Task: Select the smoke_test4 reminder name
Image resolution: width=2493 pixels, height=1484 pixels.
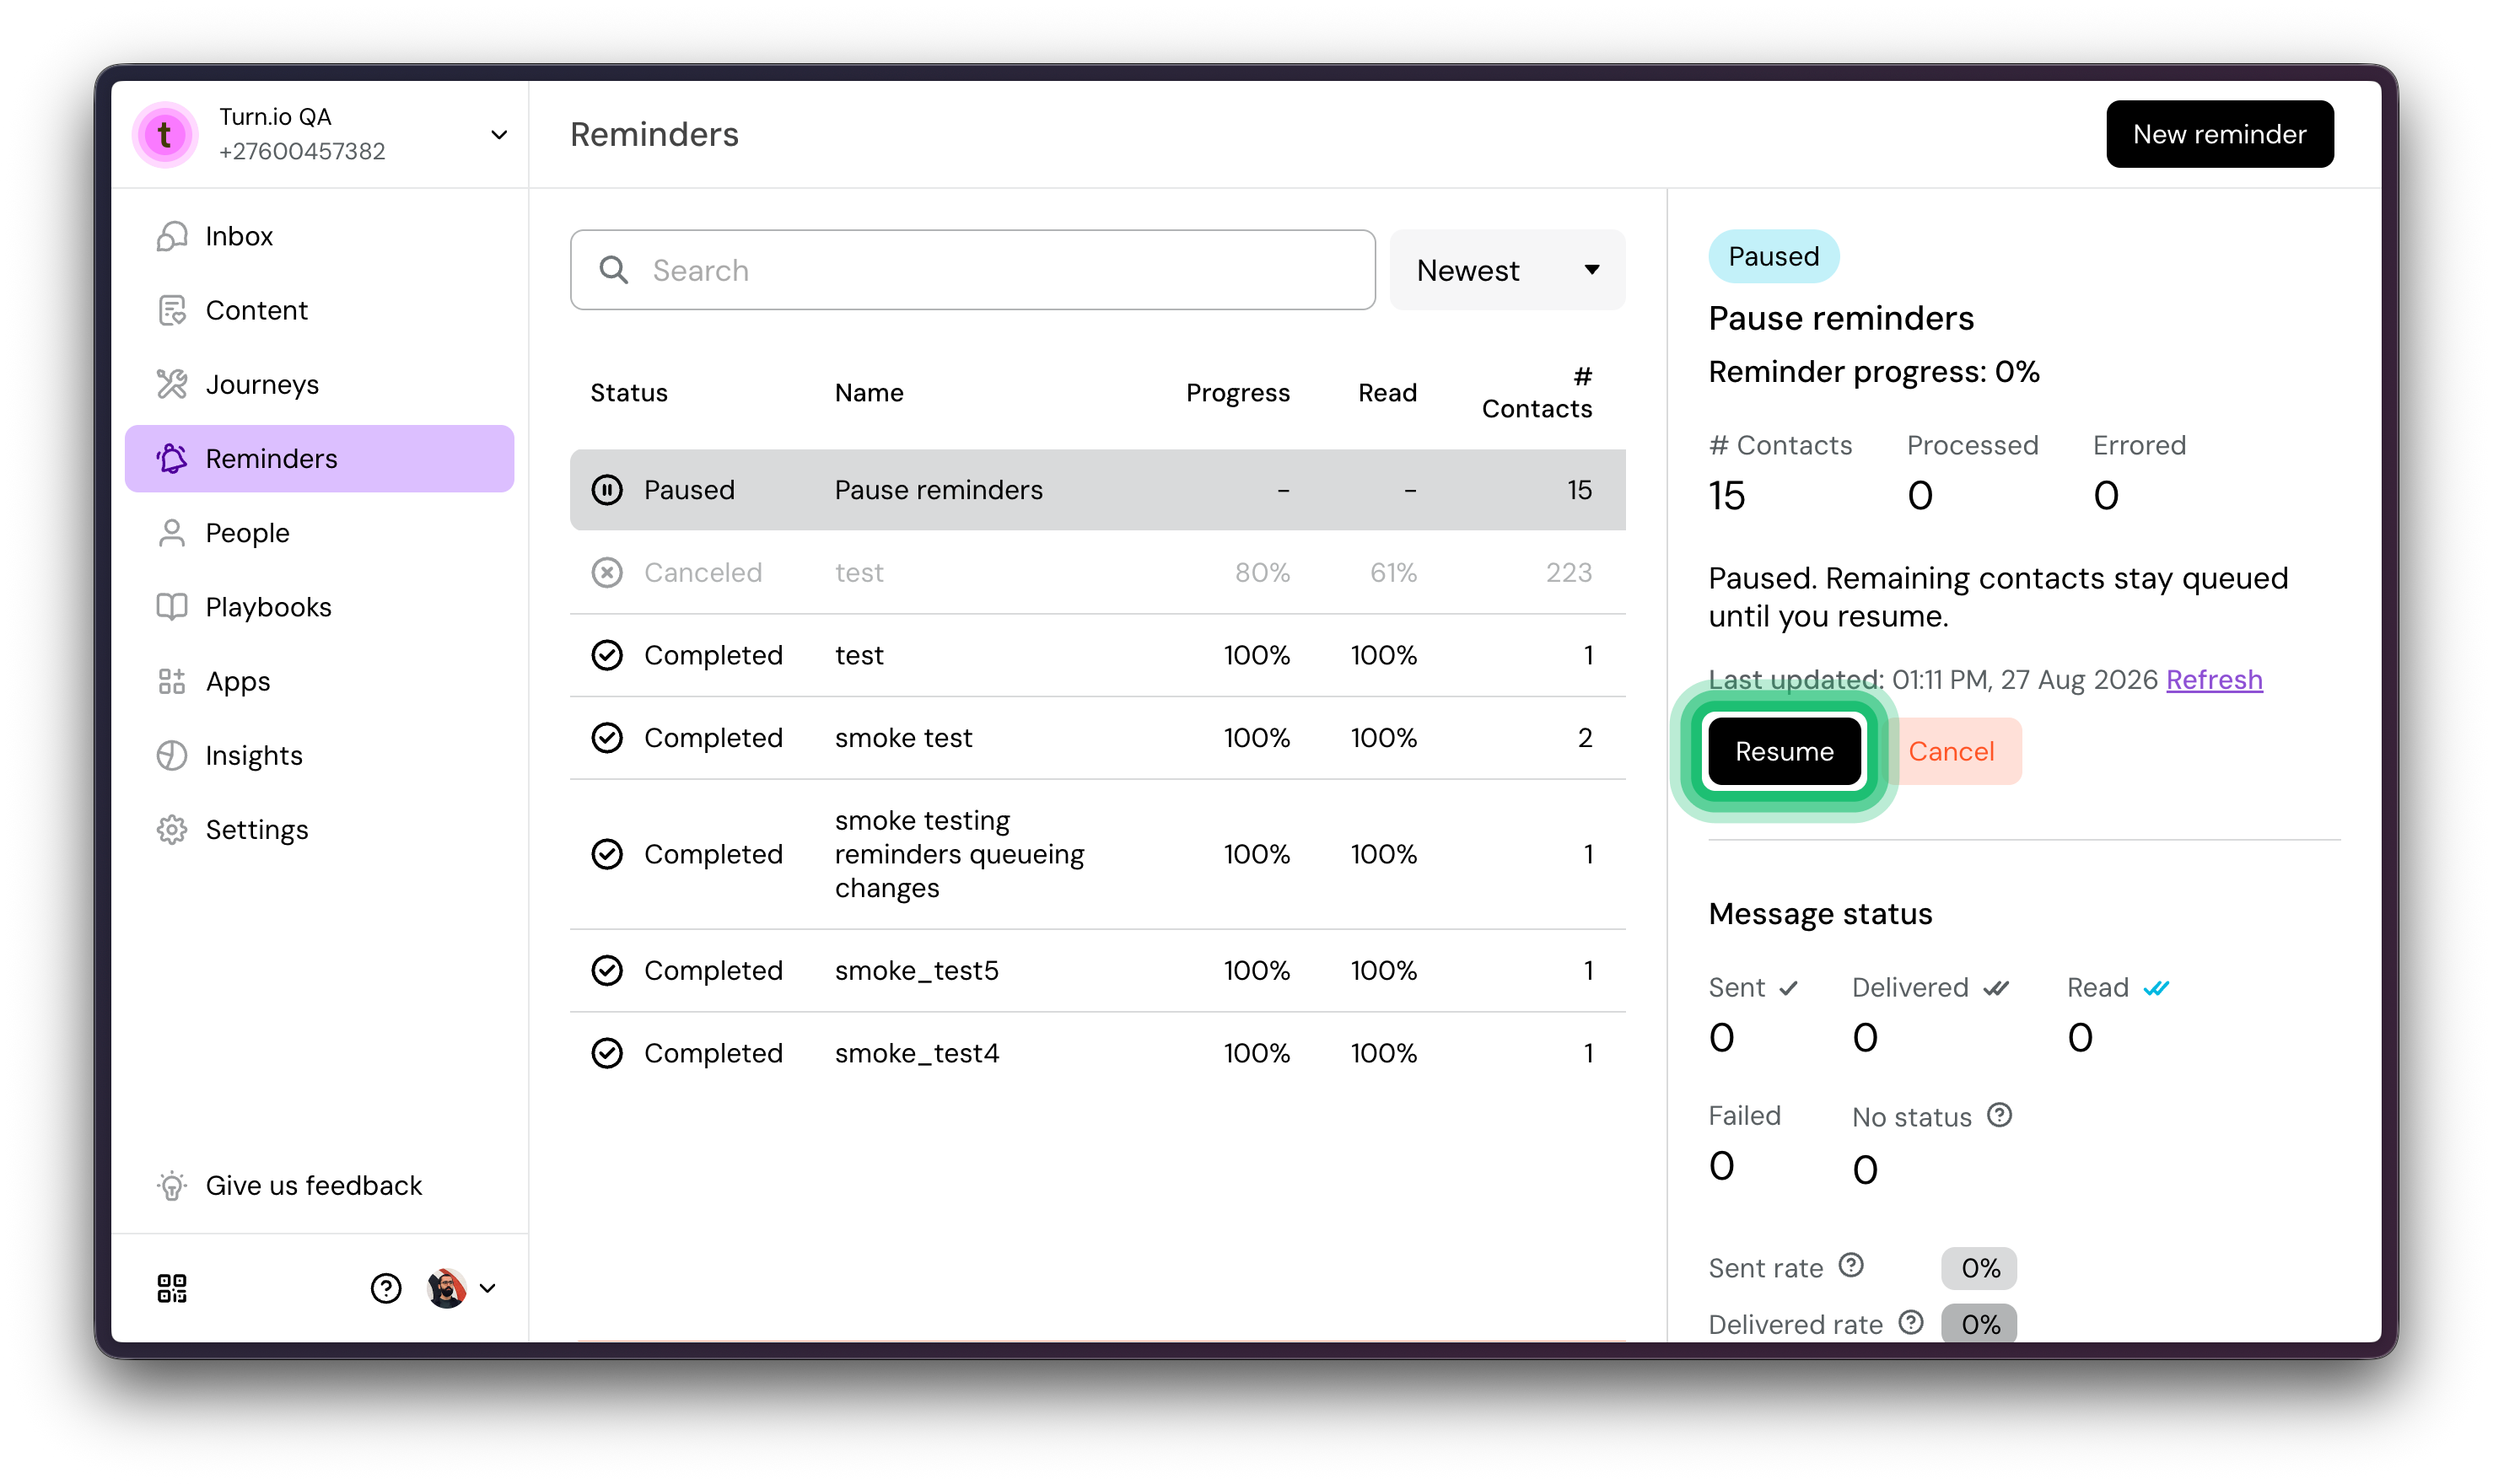Action: (916, 1054)
